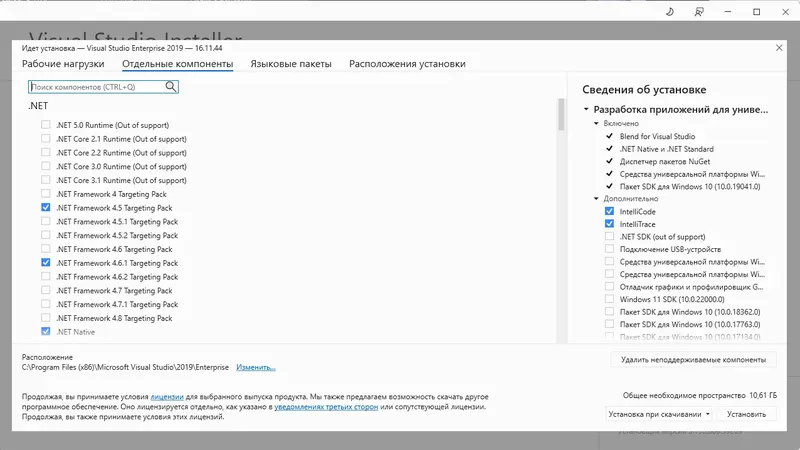Viewport: 800px width, 450px height.
Task: Enable Подключение USB-устройств option
Action: 609,248
